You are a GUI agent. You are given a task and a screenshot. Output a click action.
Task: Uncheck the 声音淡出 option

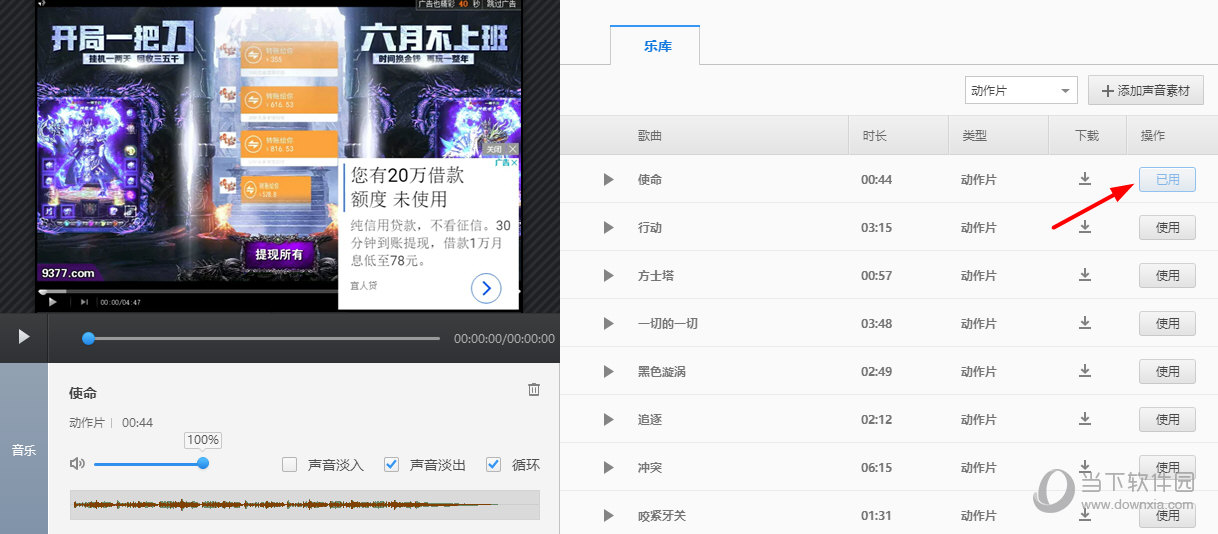392,465
